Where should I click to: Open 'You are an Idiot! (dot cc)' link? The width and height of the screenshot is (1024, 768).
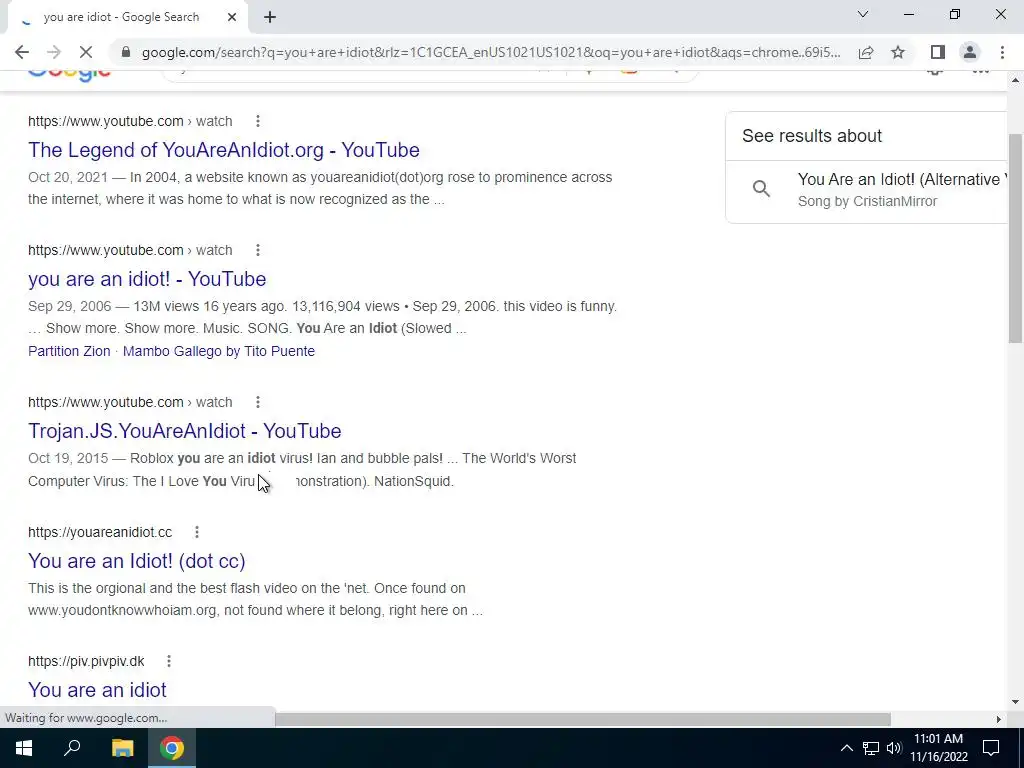(x=137, y=561)
